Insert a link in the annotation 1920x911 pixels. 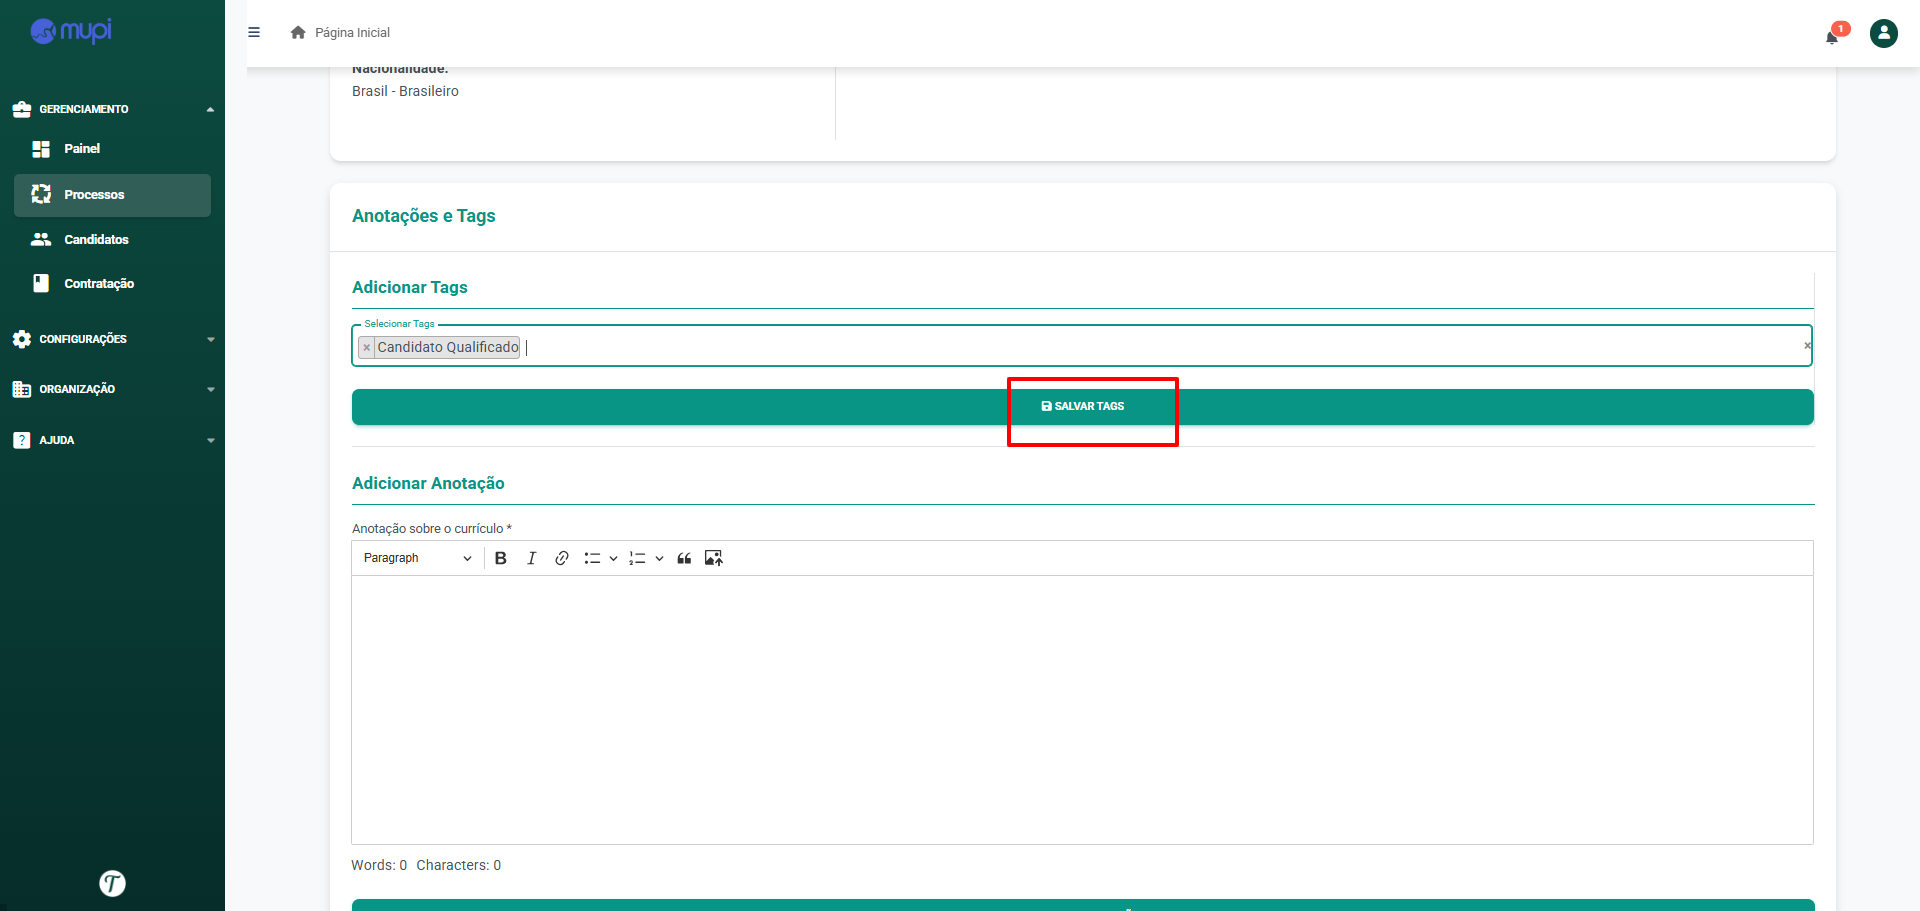click(562, 558)
